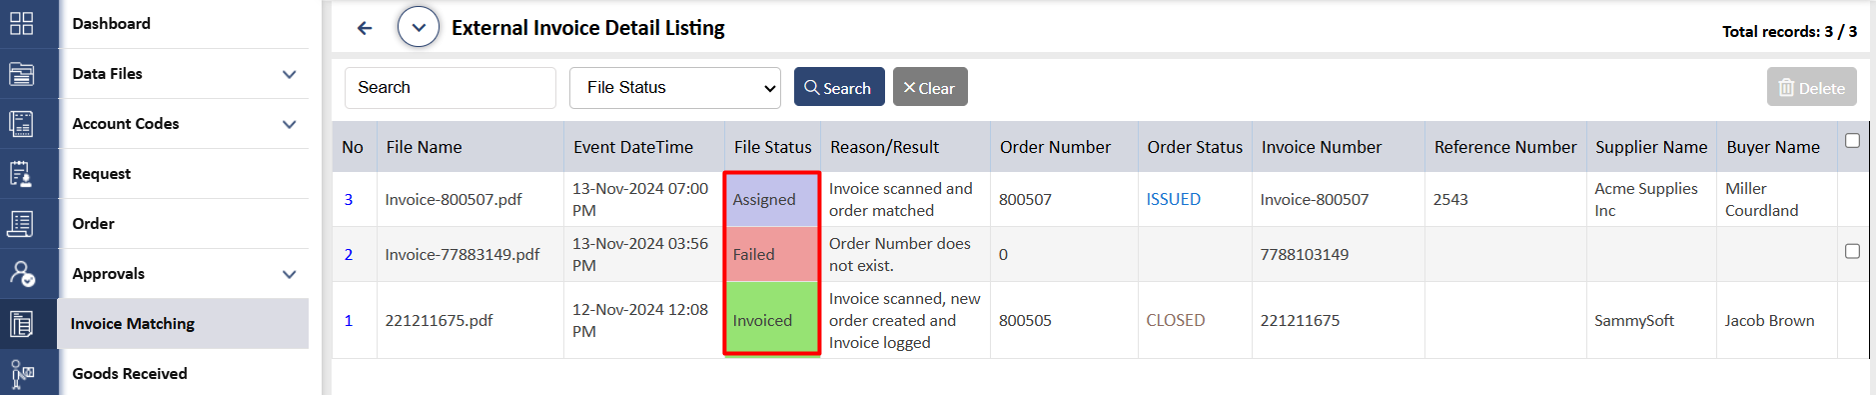Click the circled chevron beside page title
This screenshot has width=1876, height=395.
tap(419, 27)
